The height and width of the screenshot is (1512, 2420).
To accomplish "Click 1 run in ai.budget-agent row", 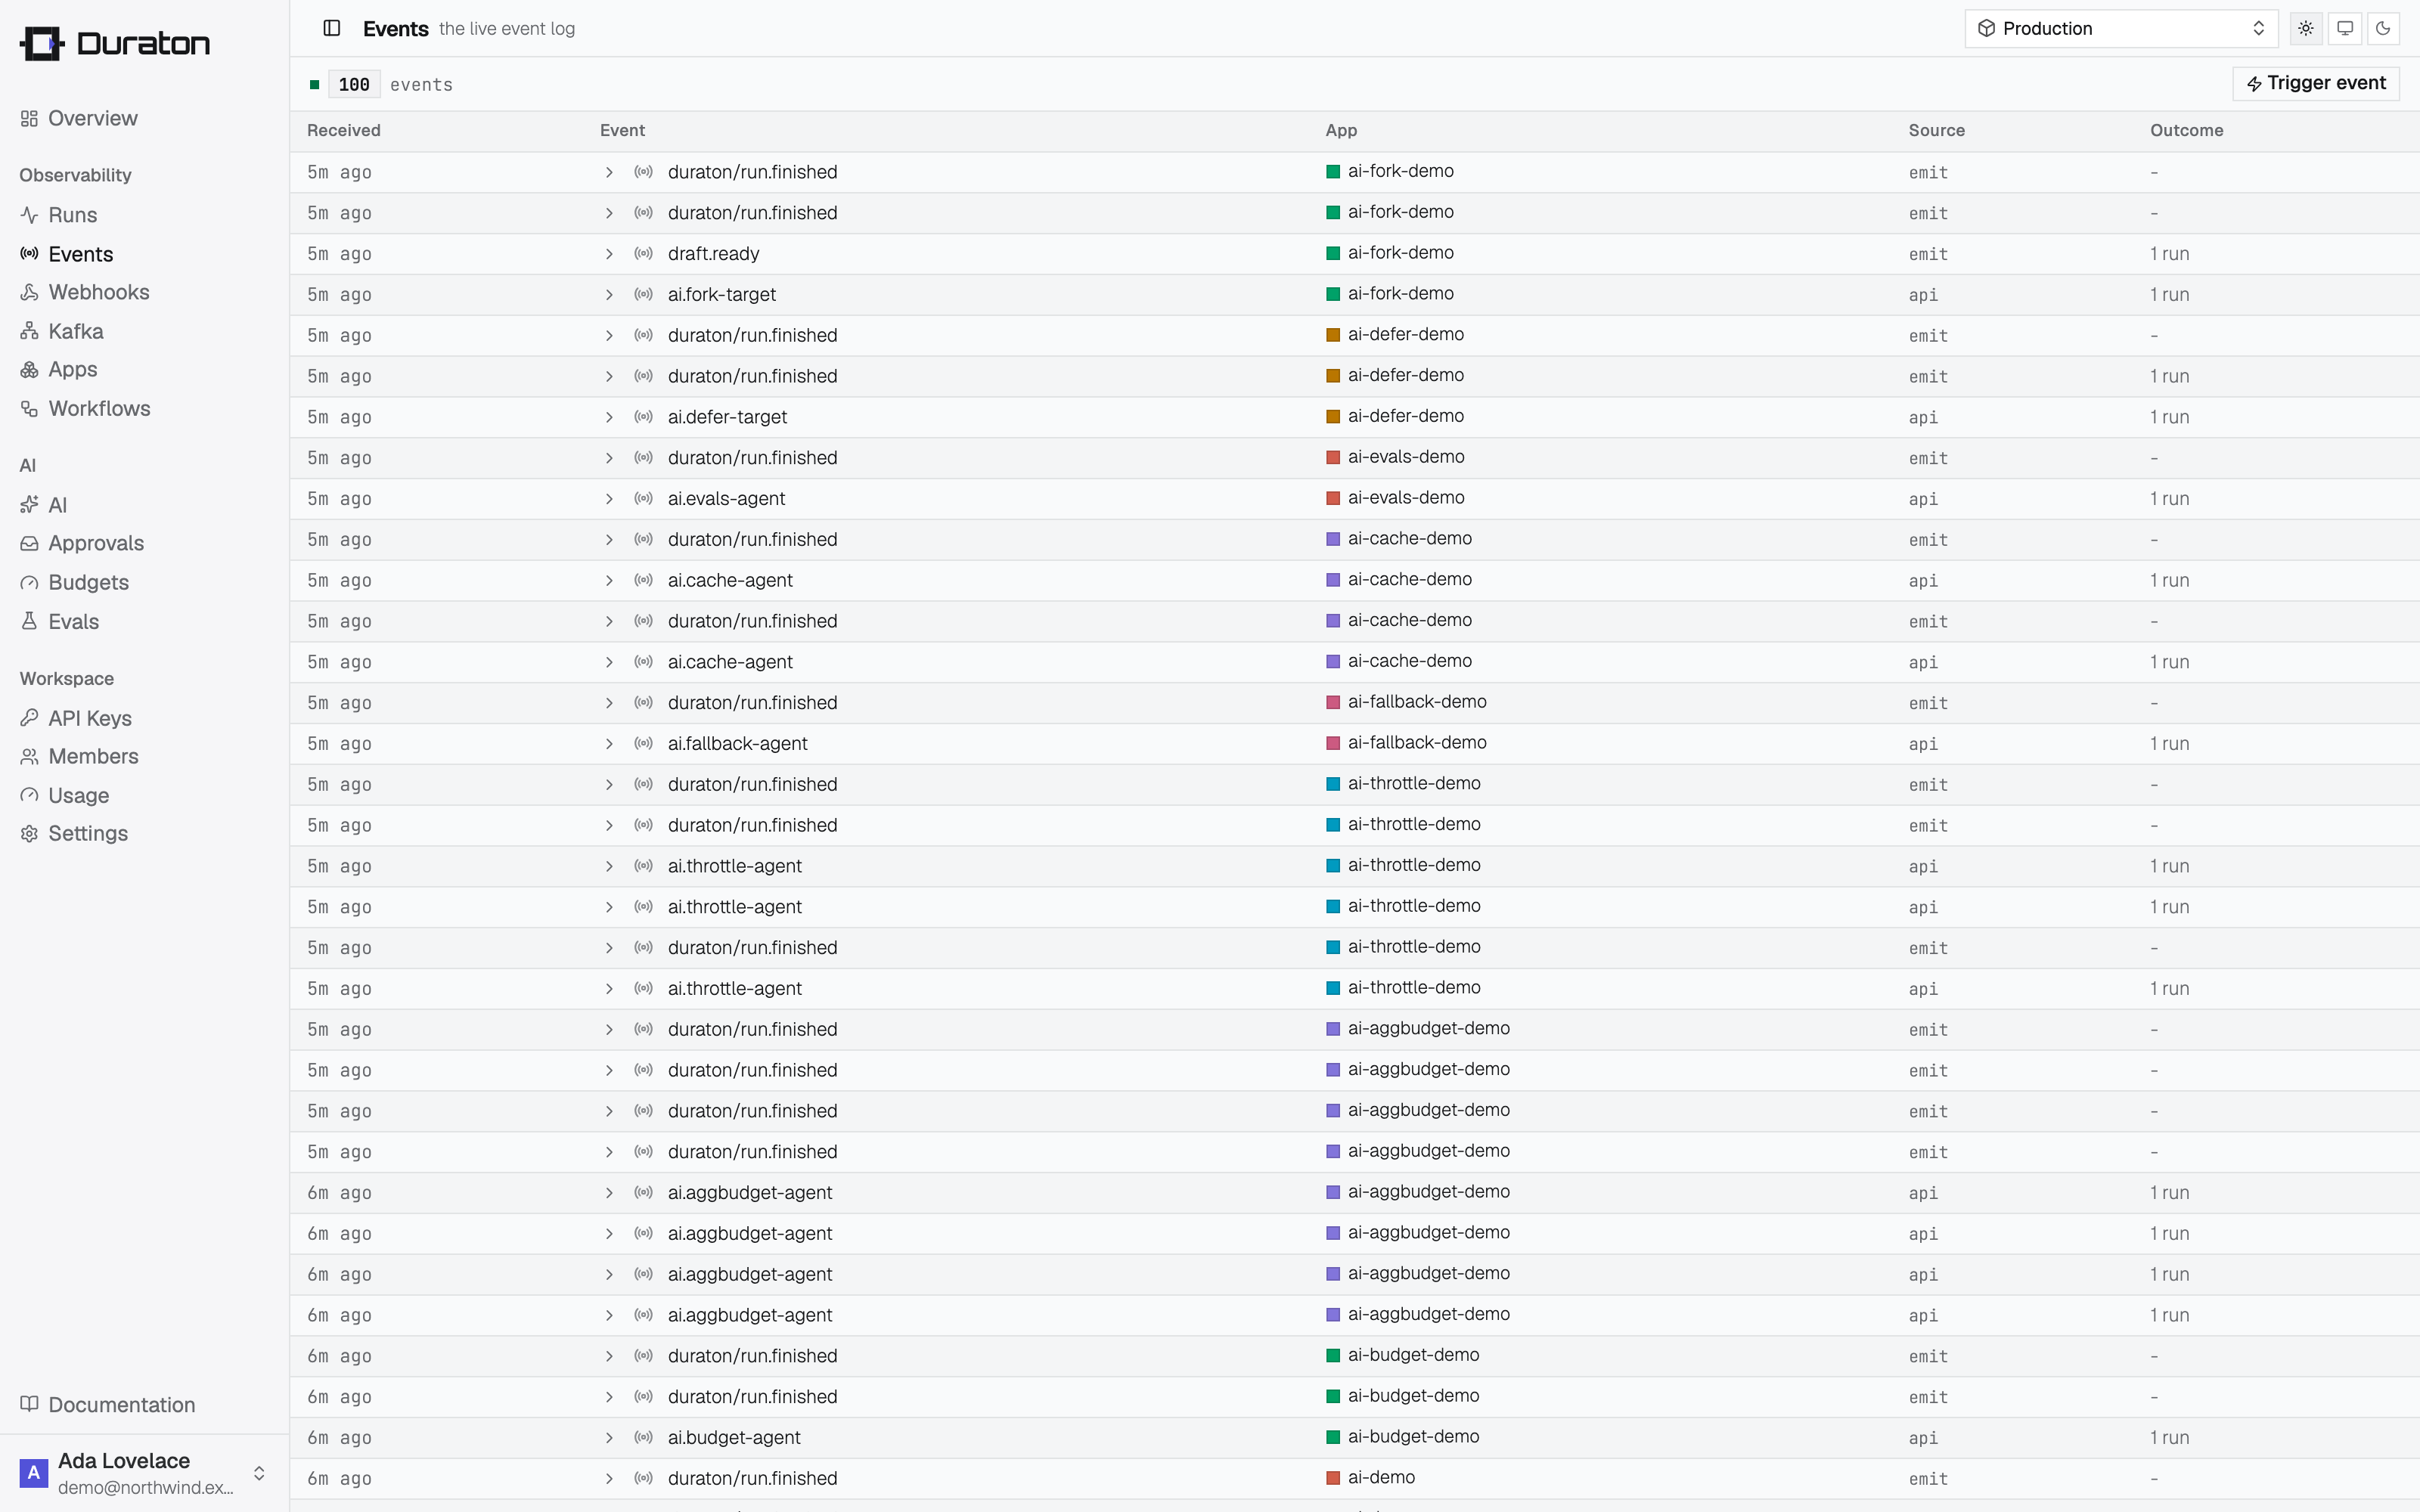I will pyautogui.click(x=2170, y=1438).
